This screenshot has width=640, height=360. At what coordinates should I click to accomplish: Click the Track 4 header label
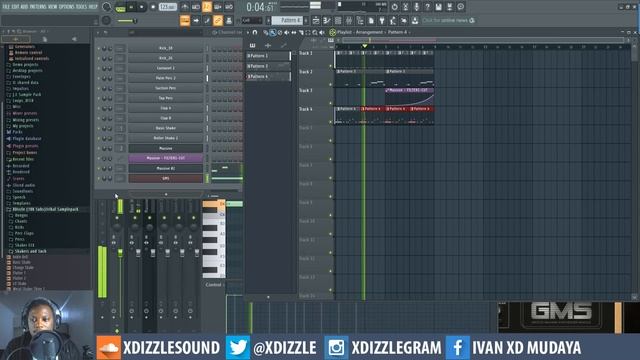click(306, 109)
